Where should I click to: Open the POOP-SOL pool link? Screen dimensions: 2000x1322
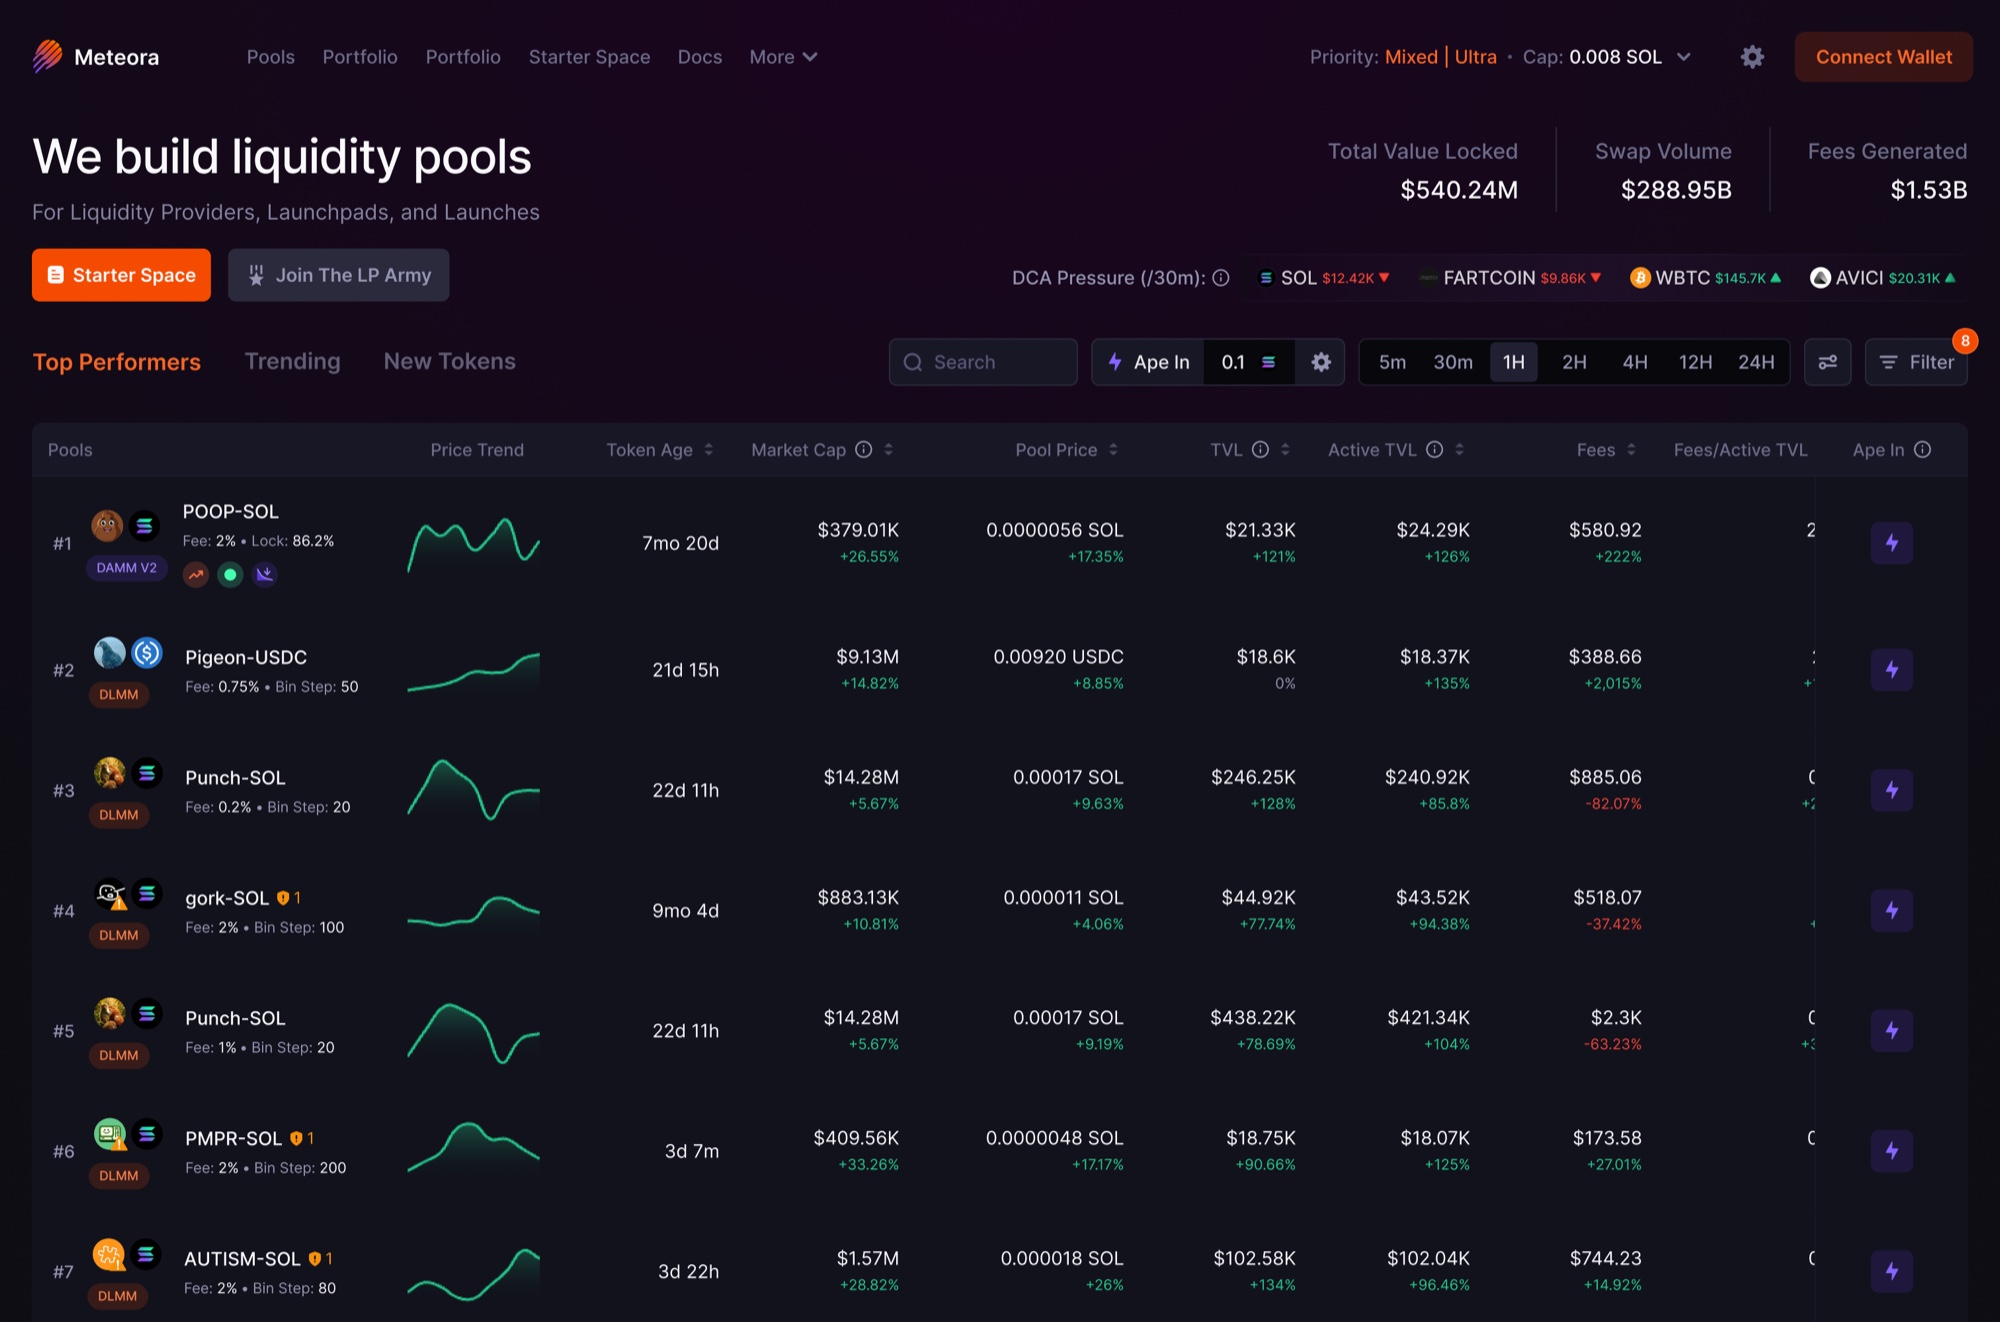231,511
